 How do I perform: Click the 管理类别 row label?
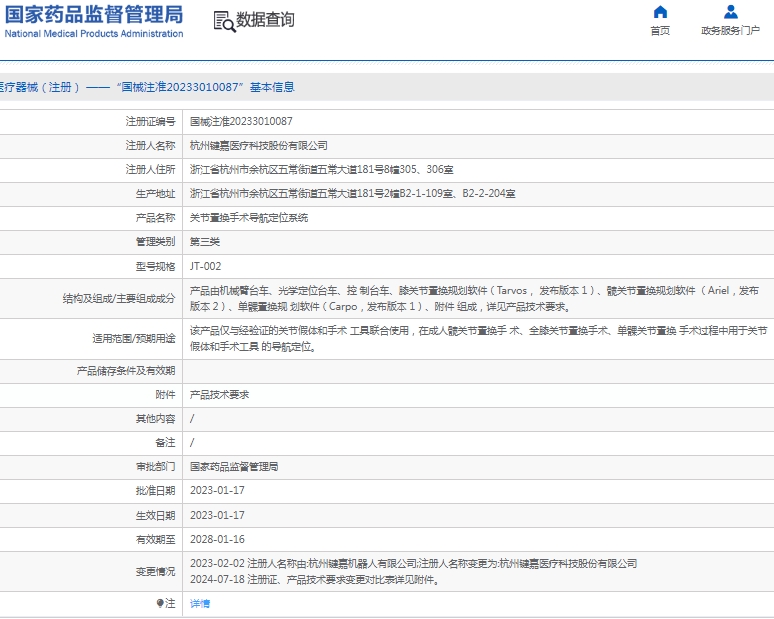[155, 242]
